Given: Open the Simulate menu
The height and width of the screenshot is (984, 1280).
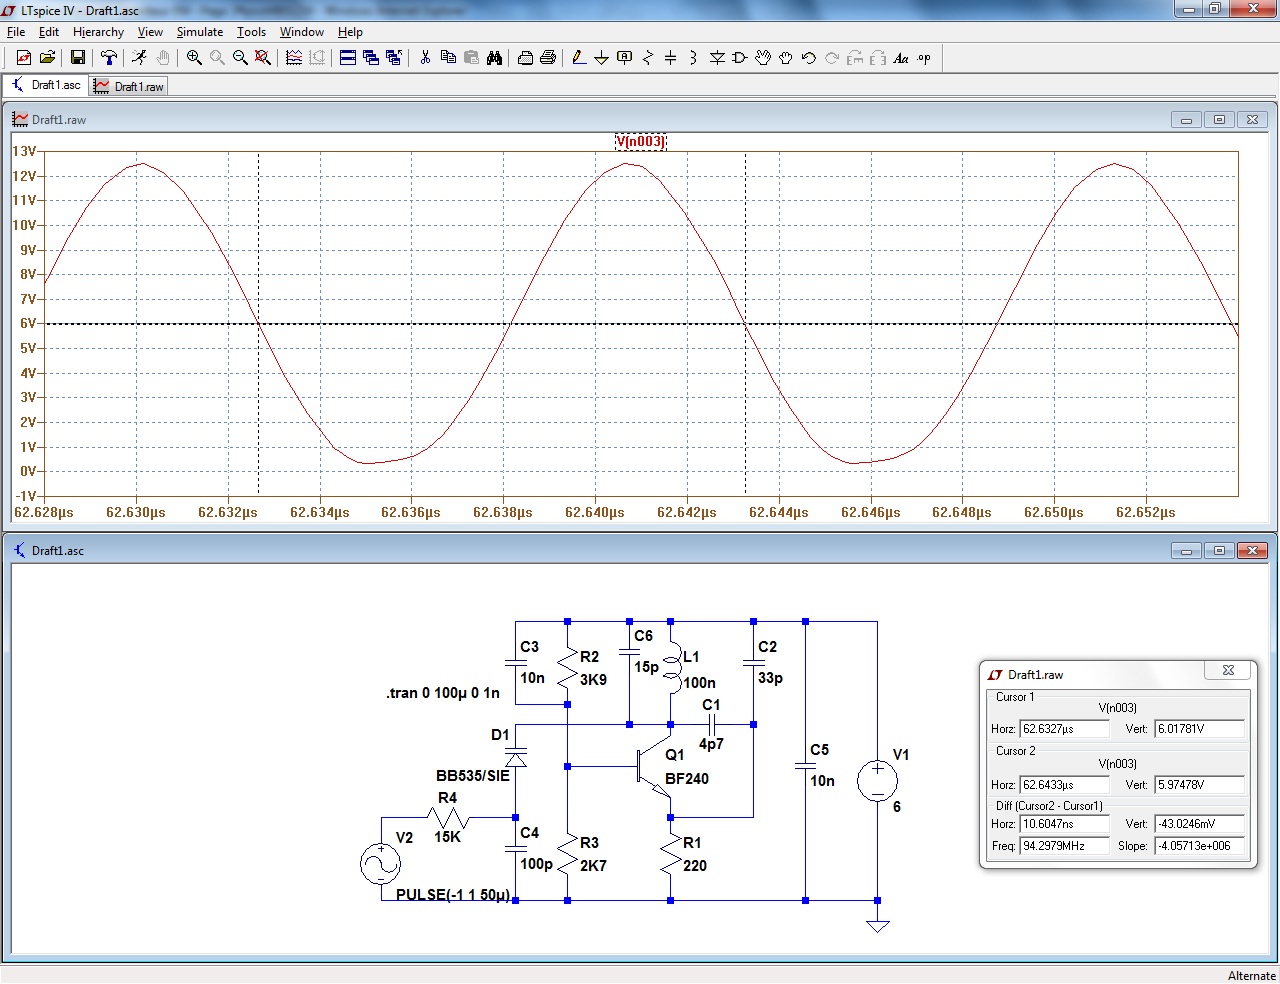Looking at the screenshot, I should pos(199,32).
